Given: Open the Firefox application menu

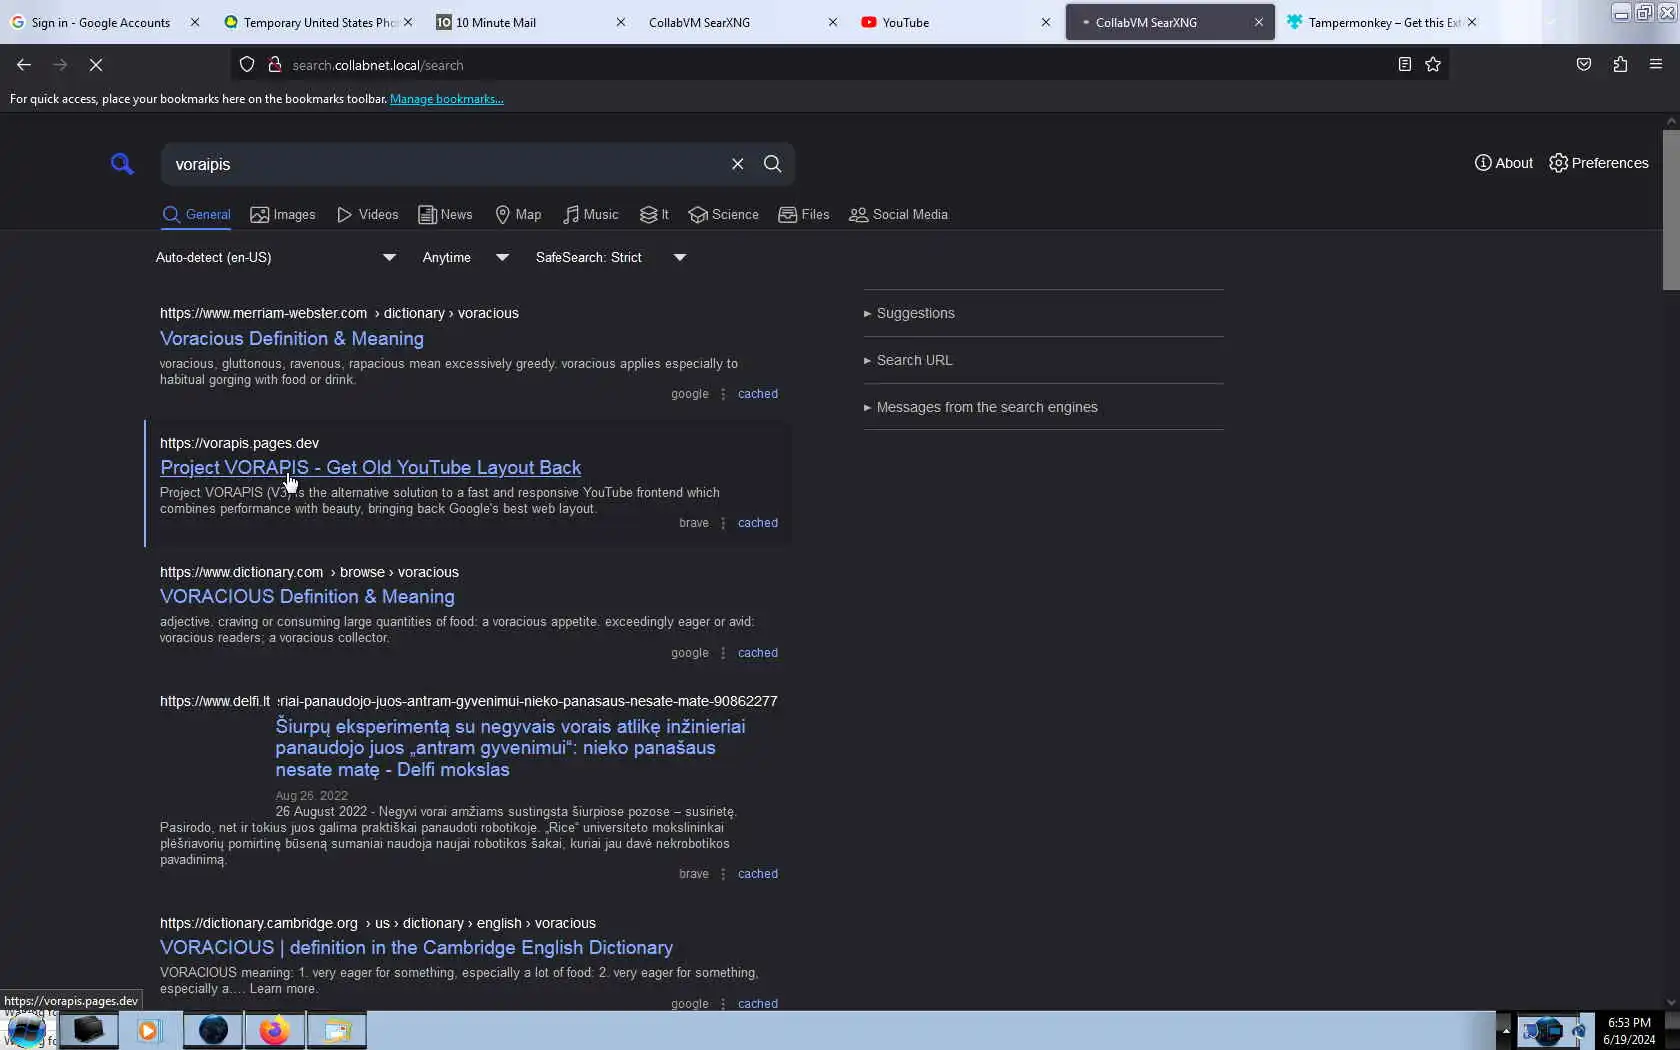Looking at the screenshot, I should coord(1656,65).
